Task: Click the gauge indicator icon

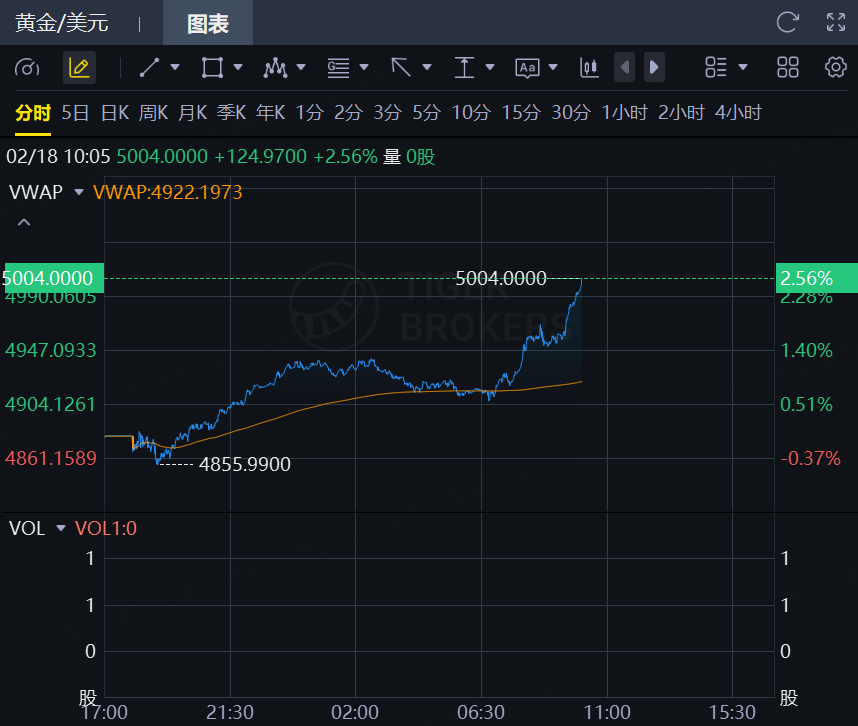Action: point(28,68)
